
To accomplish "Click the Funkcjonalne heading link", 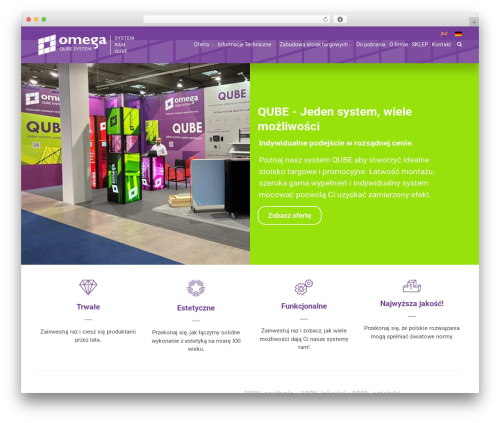I will (304, 306).
